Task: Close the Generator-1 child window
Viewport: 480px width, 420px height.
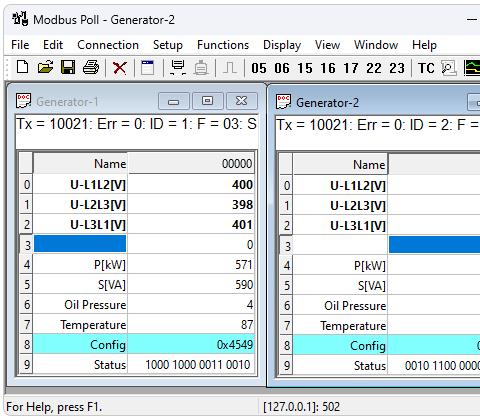Action: pyautogui.click(x=241, y=101)
